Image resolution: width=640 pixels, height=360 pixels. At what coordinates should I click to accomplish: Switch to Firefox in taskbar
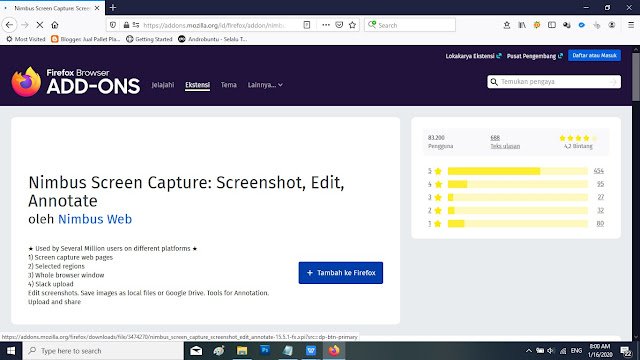[334, 351]
